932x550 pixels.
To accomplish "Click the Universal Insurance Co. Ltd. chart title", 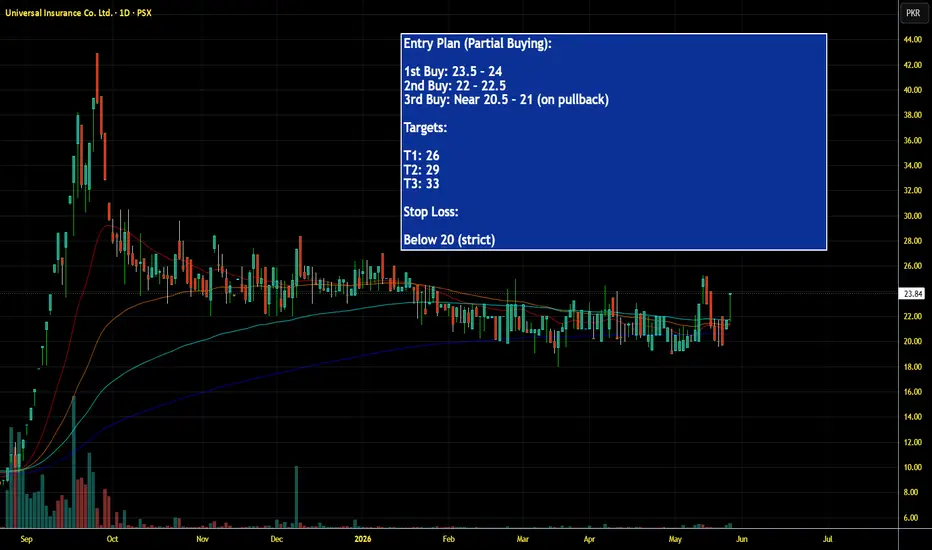I will tap(78, 12).
